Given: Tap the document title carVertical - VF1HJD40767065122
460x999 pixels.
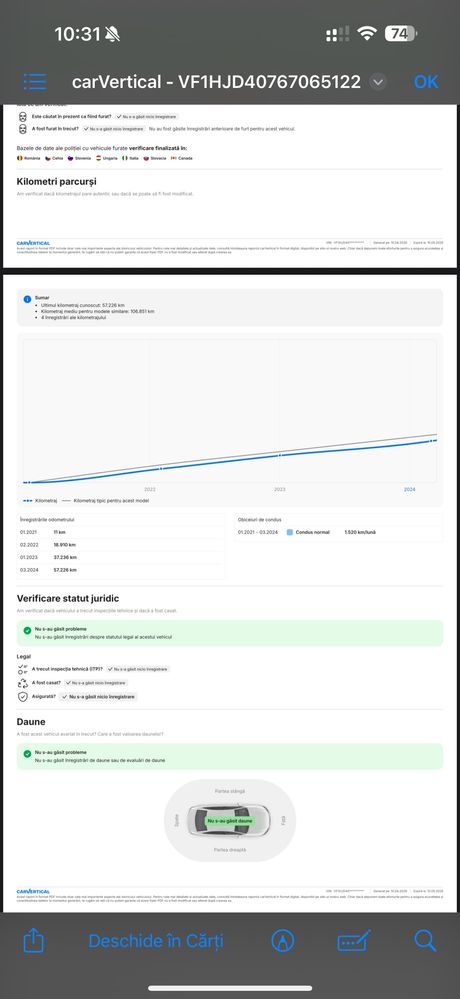Looking at the screenshot, I should point(216,82).
